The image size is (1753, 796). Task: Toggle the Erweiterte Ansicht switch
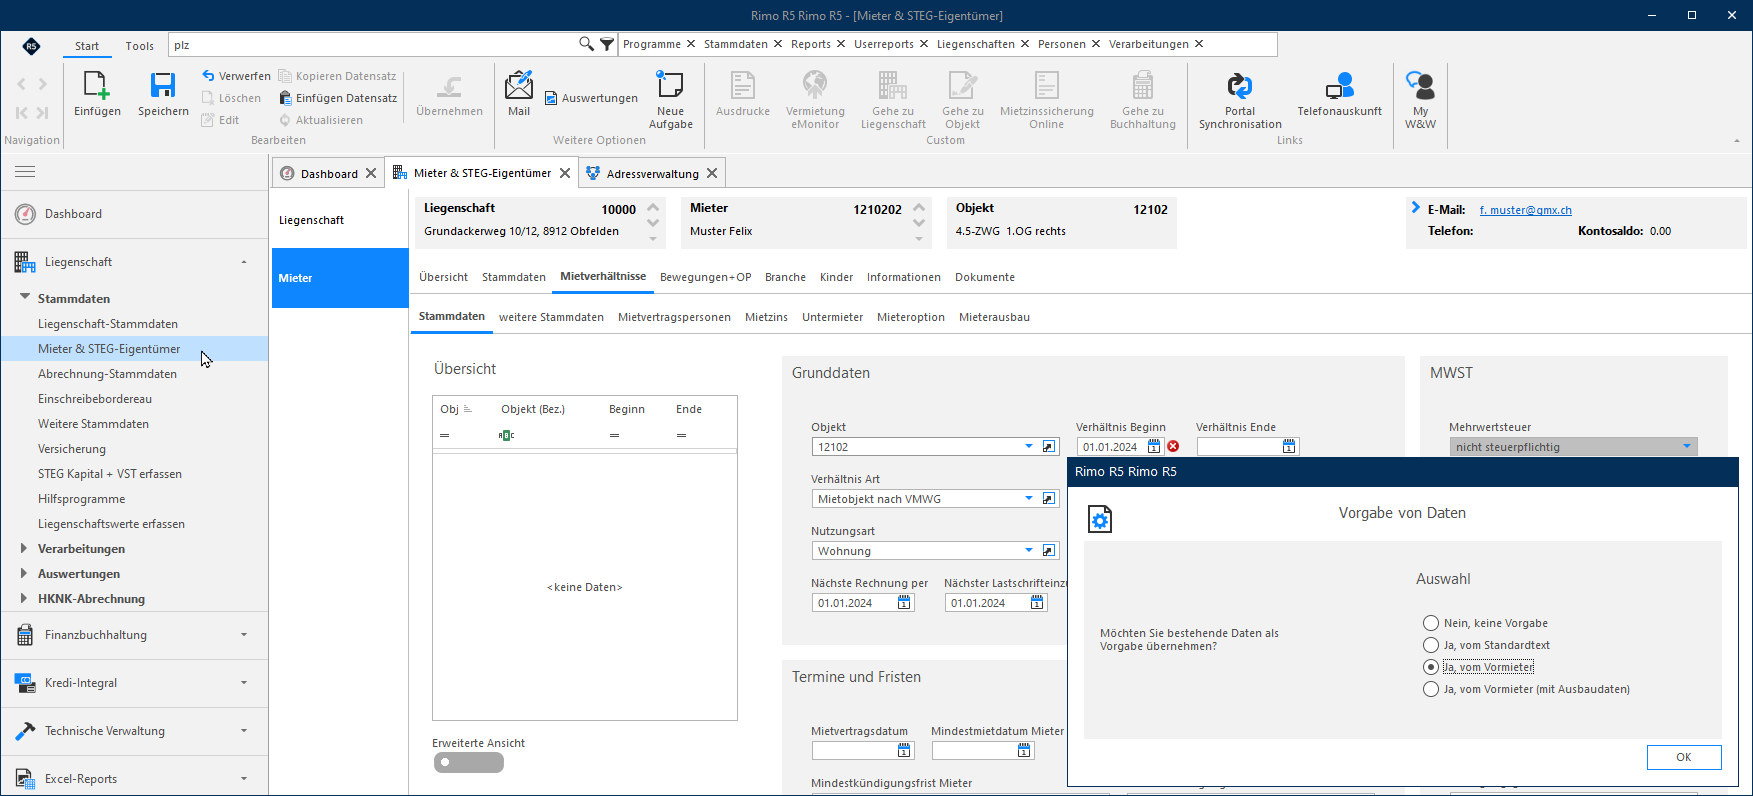[468, 762]
